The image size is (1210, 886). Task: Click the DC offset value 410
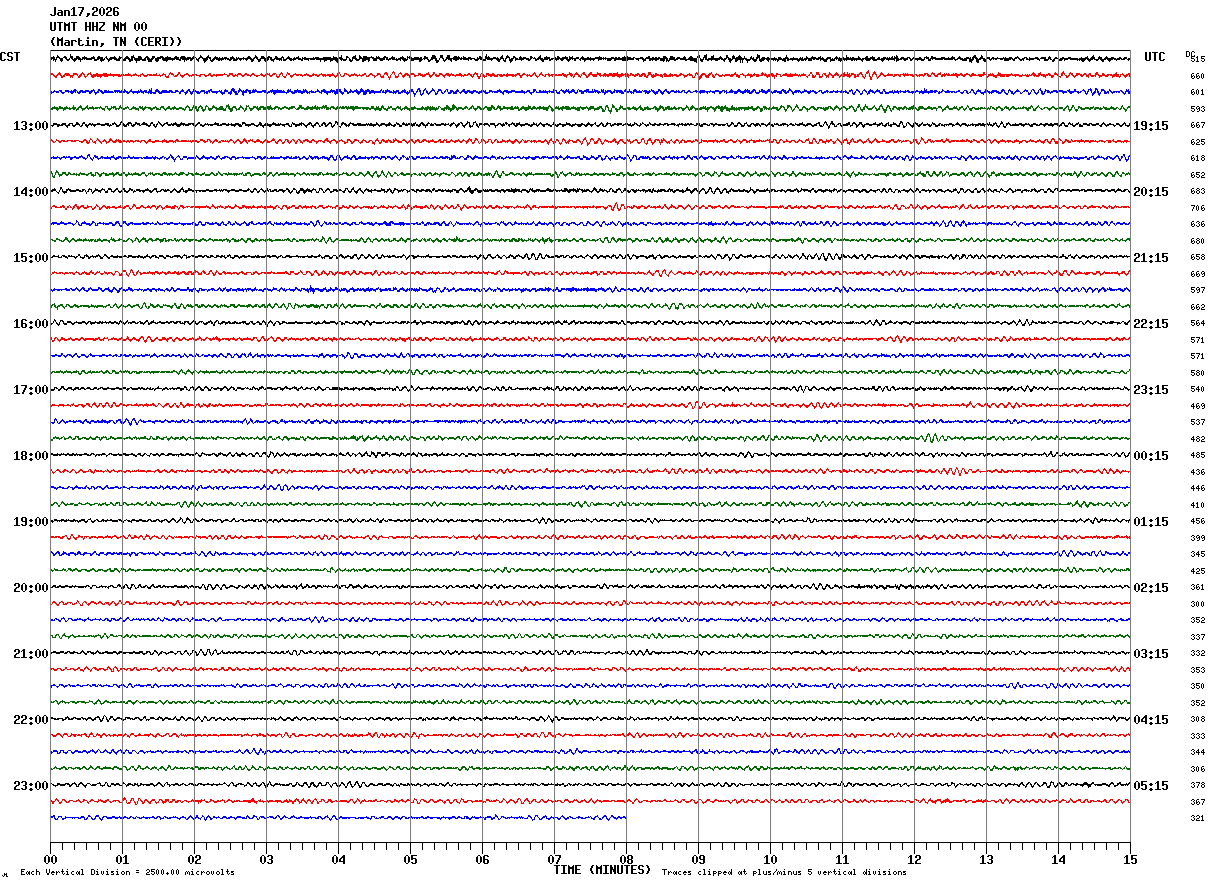coord(1197,505)
